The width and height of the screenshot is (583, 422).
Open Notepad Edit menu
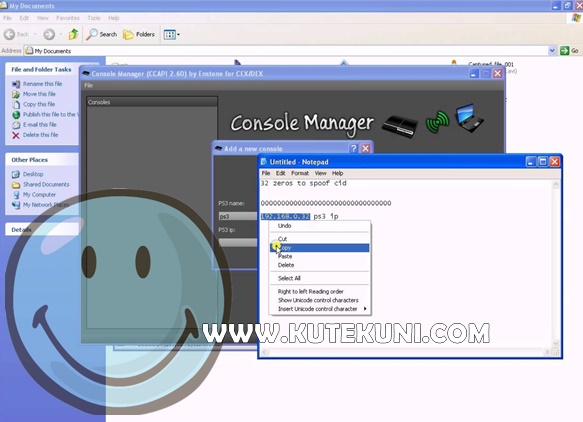(280, 173)
